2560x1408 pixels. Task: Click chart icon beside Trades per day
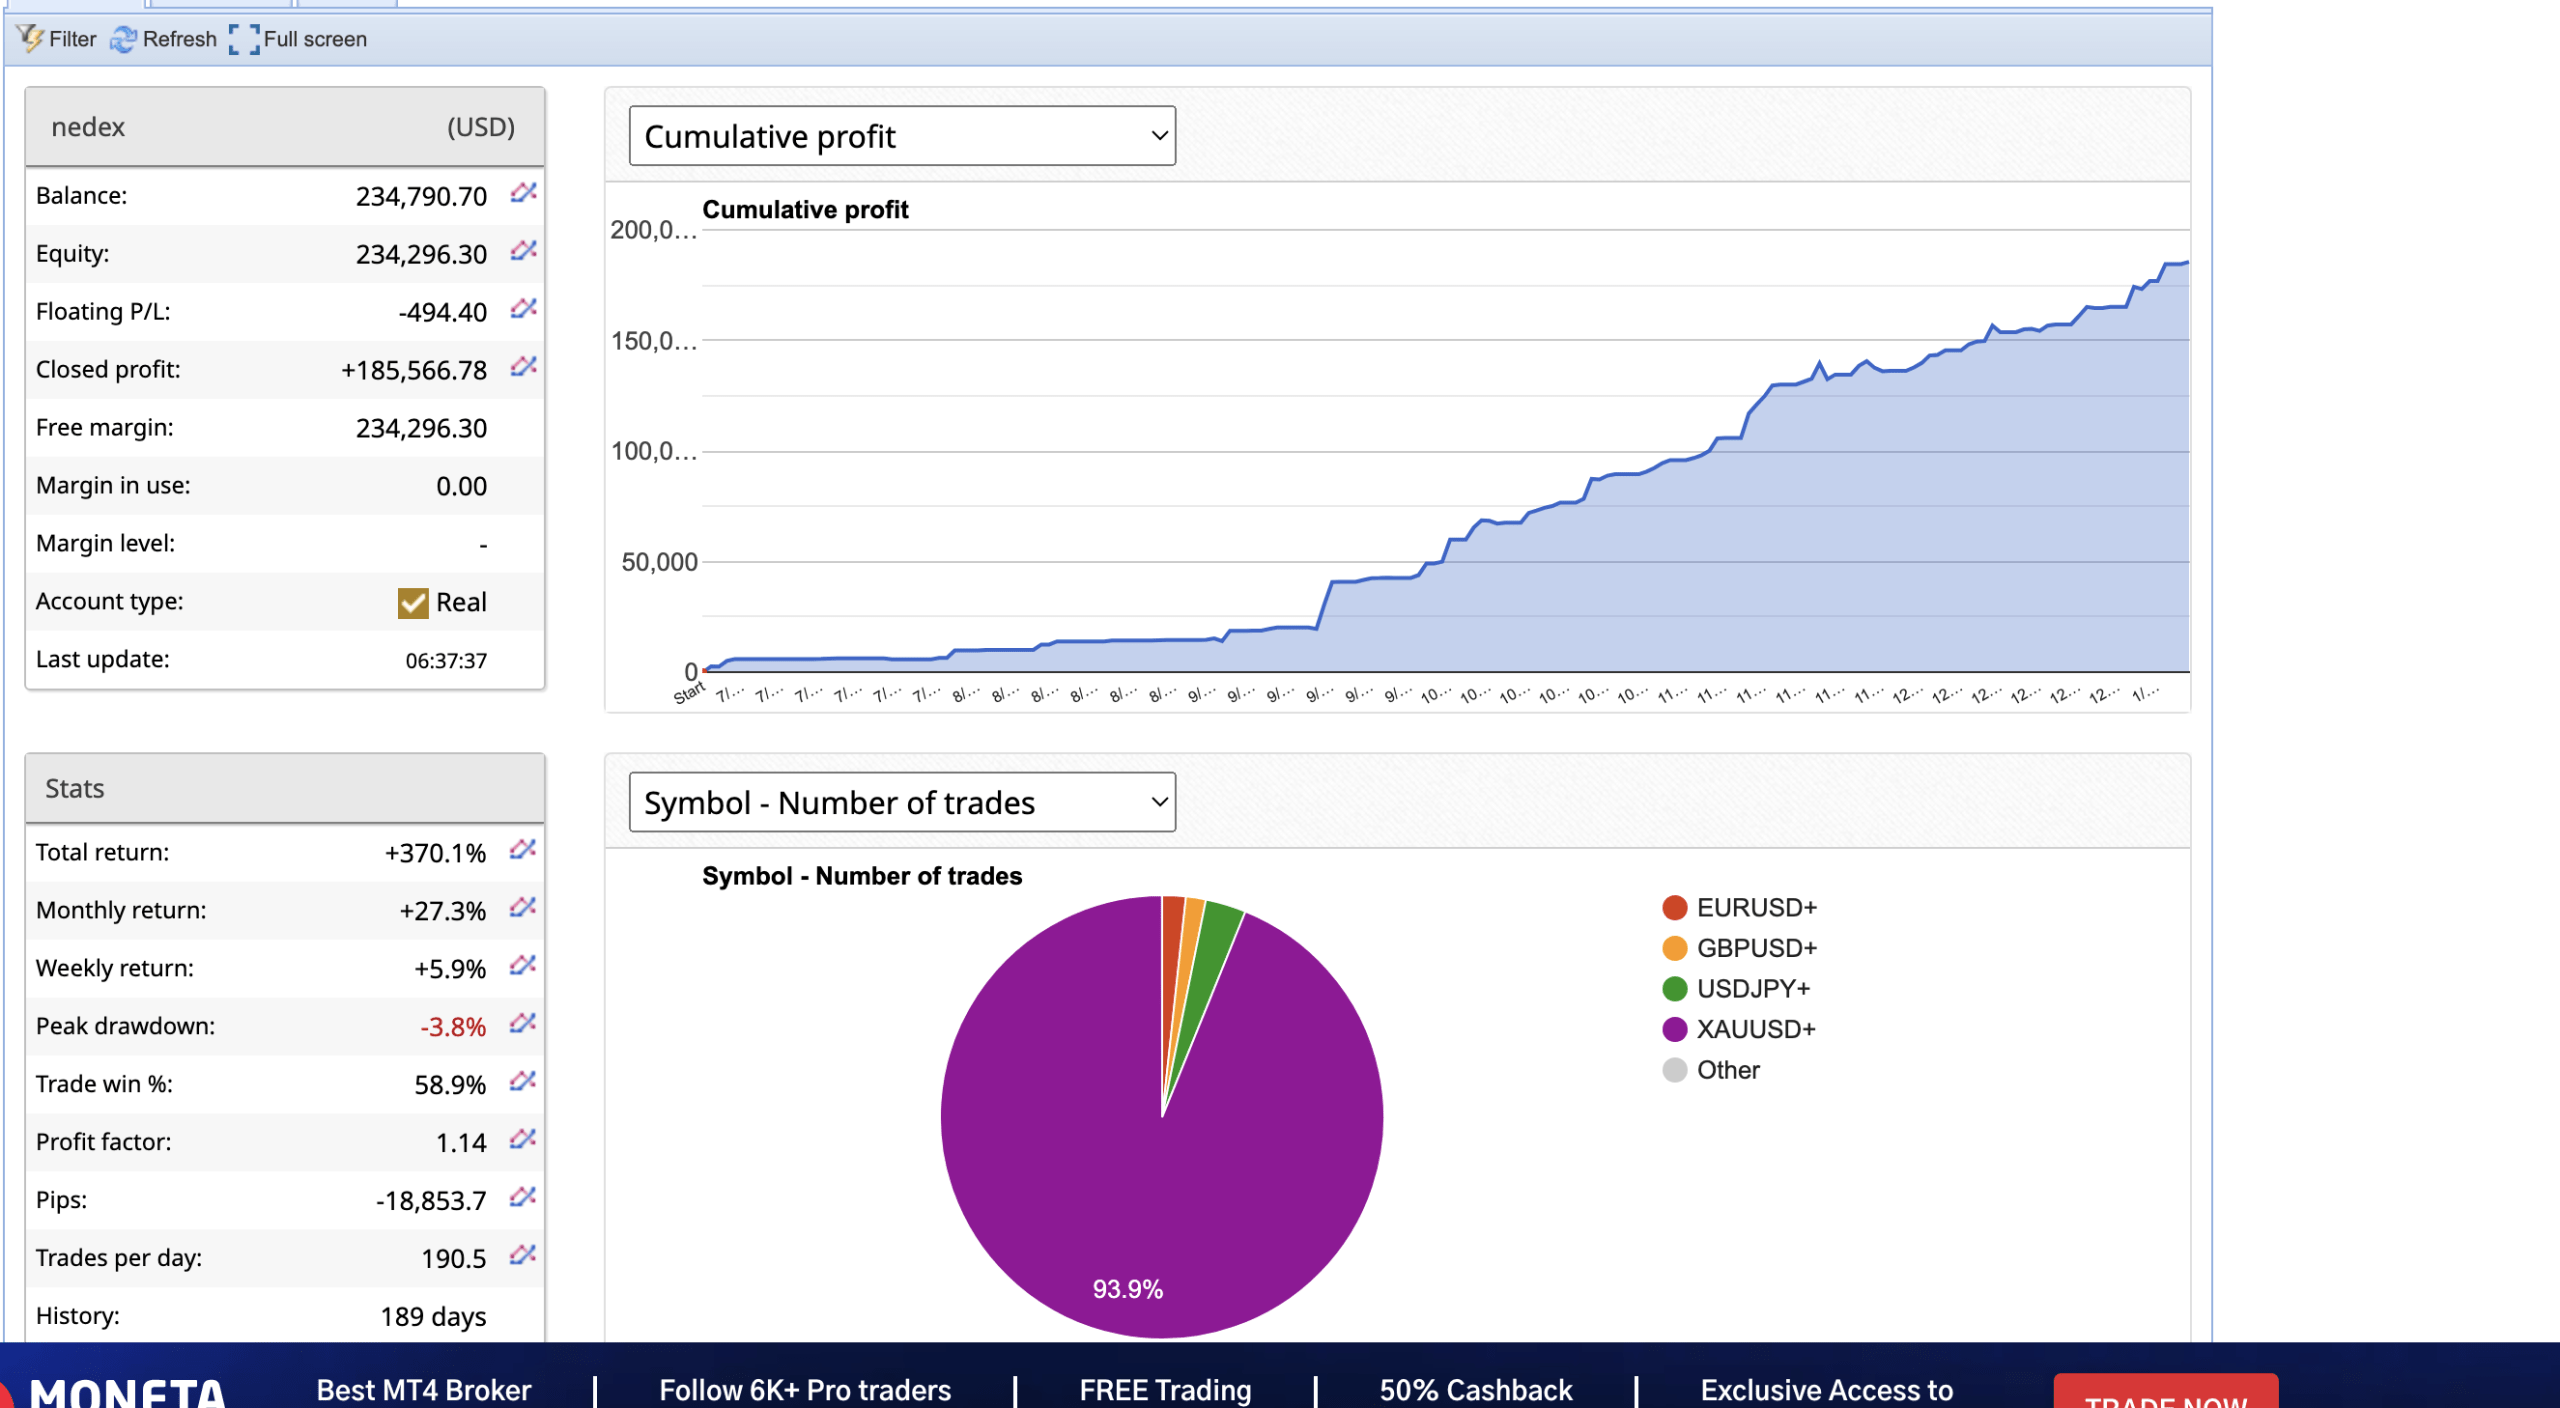pyautogui.click(x=522, y=1255)
